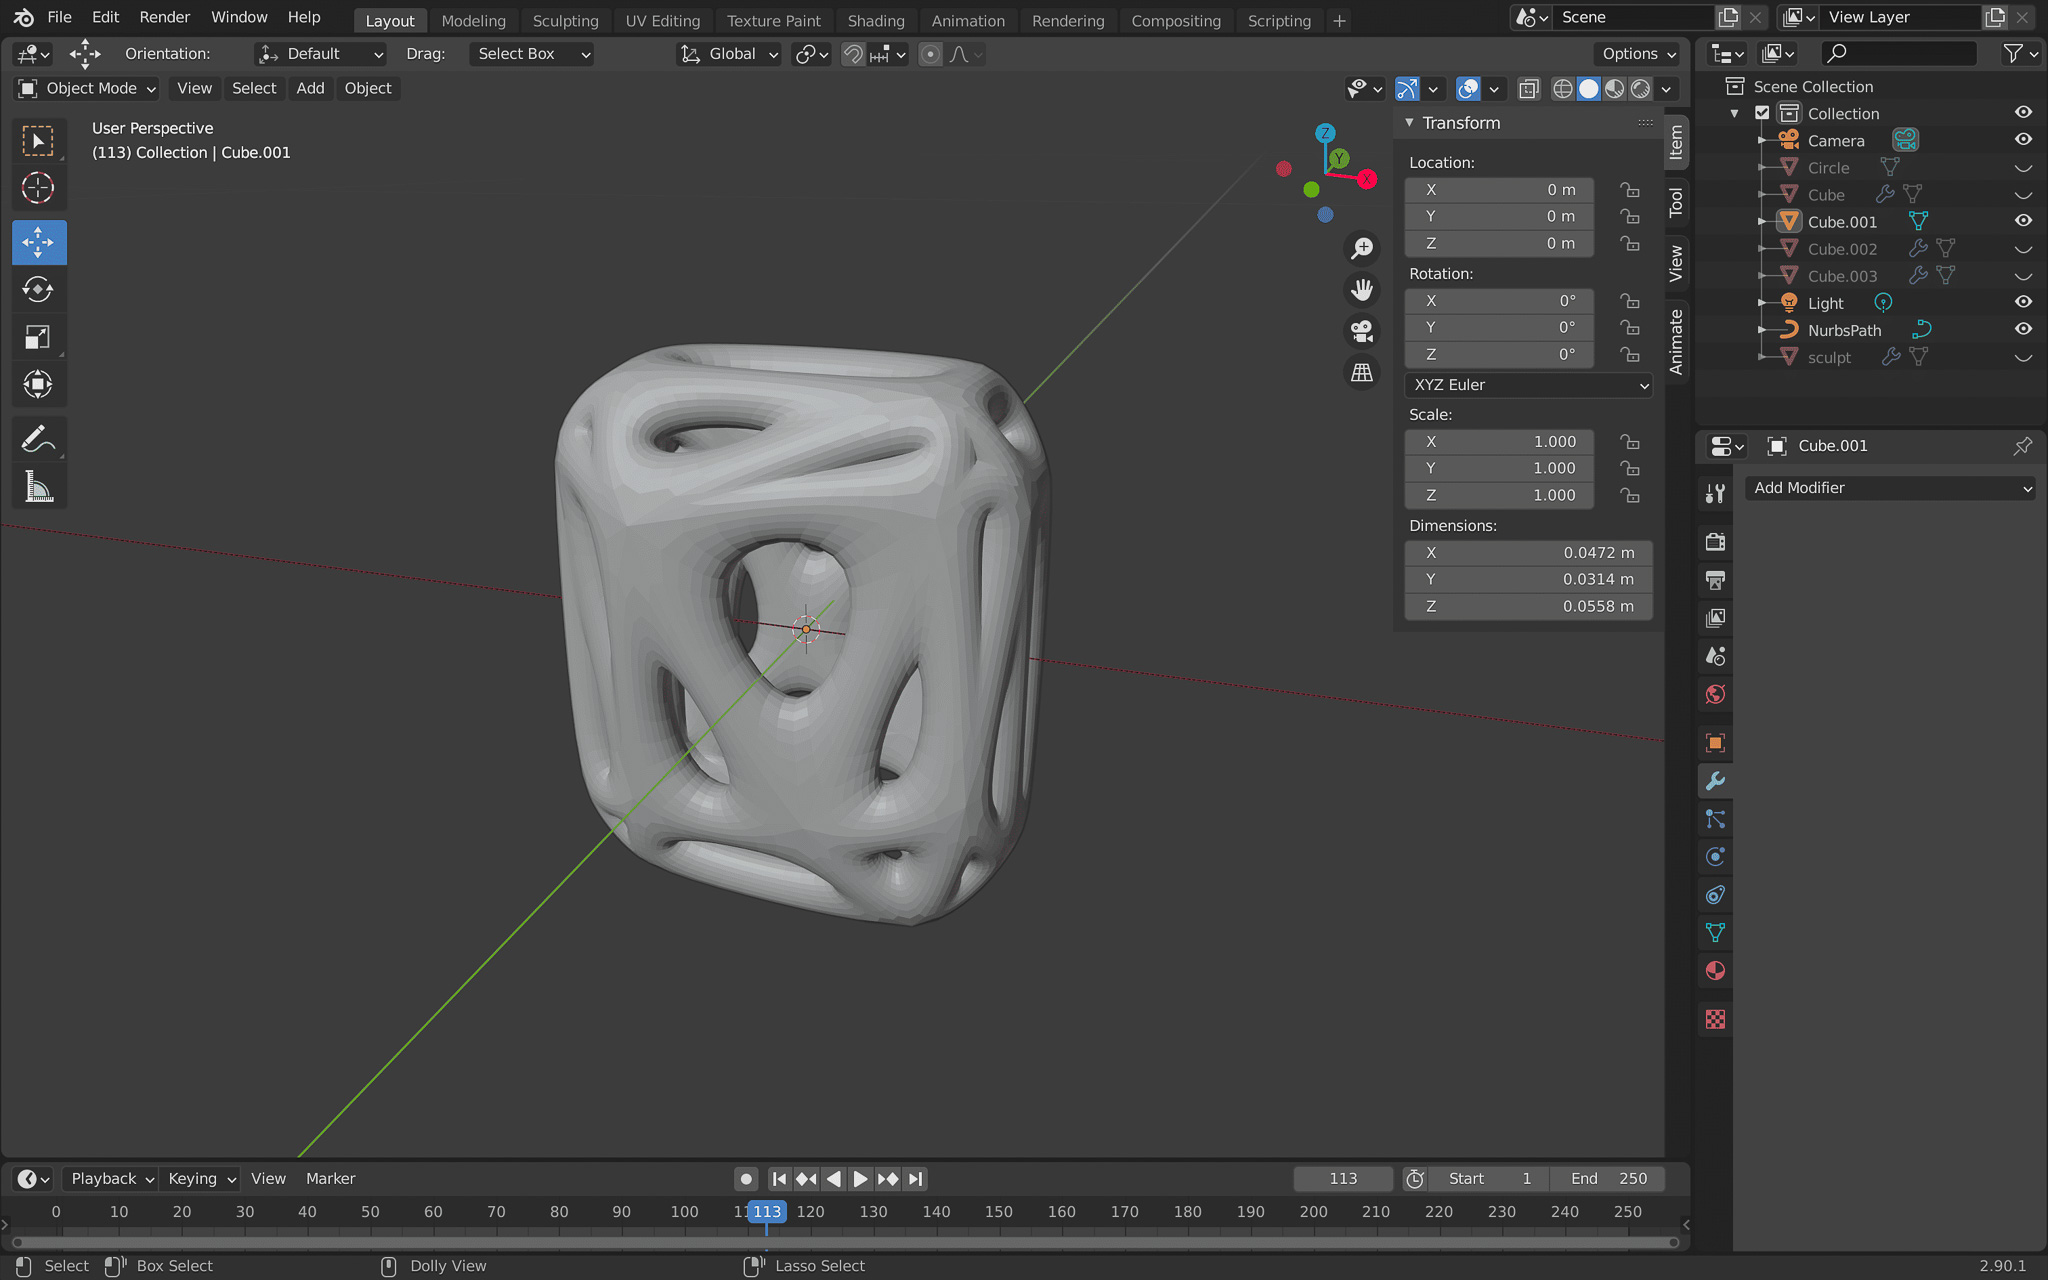Open the File menu

click(59, 17)
